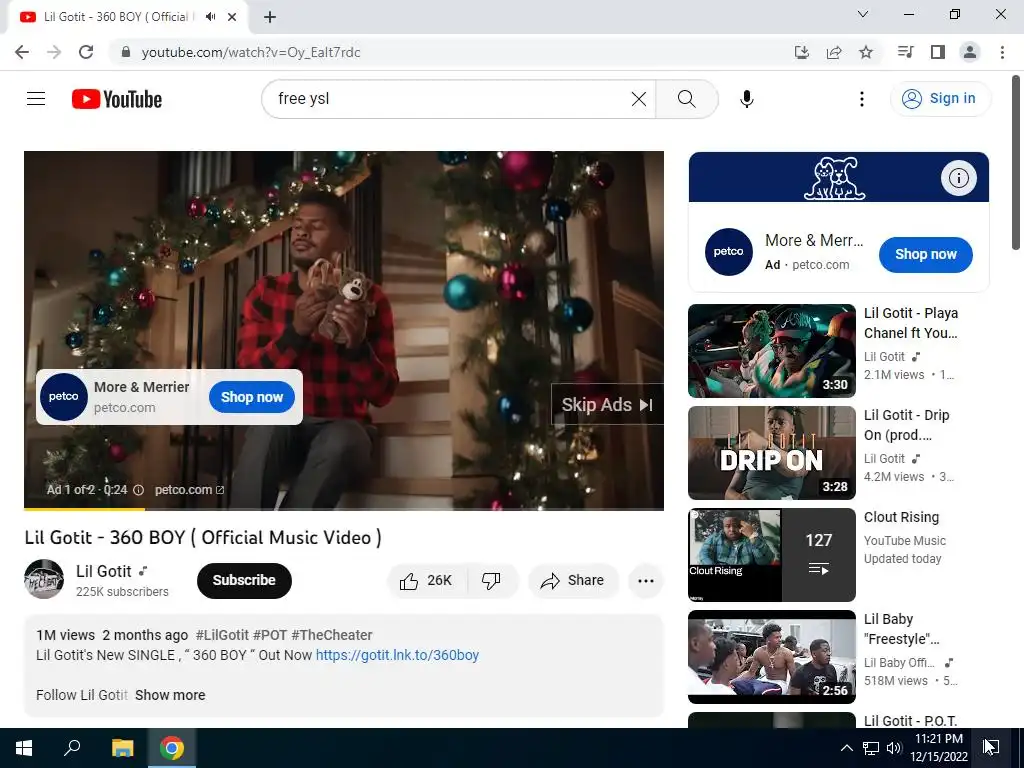Viewport: 1024px width, 768px height.
Task: Subscribe to Lil Gotit channel
Action: tap(244, 581)
